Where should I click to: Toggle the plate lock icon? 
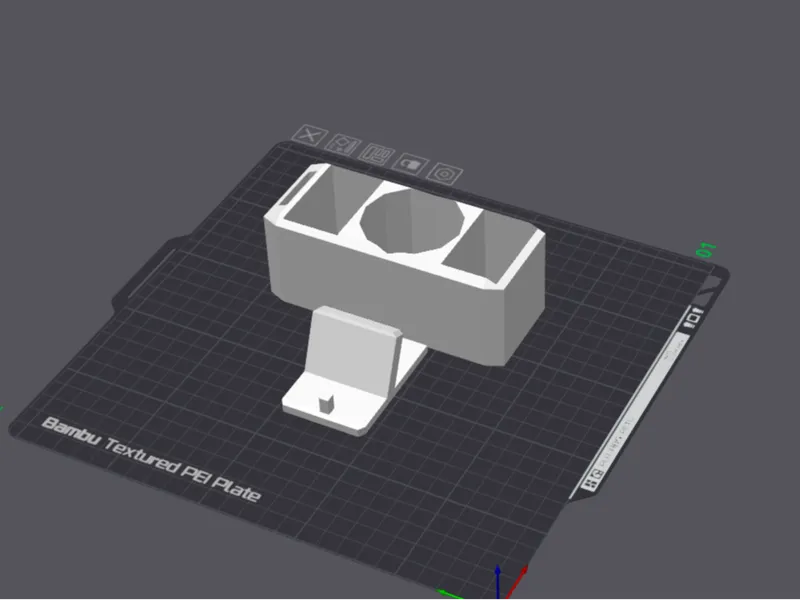click(x=411, y=164)
